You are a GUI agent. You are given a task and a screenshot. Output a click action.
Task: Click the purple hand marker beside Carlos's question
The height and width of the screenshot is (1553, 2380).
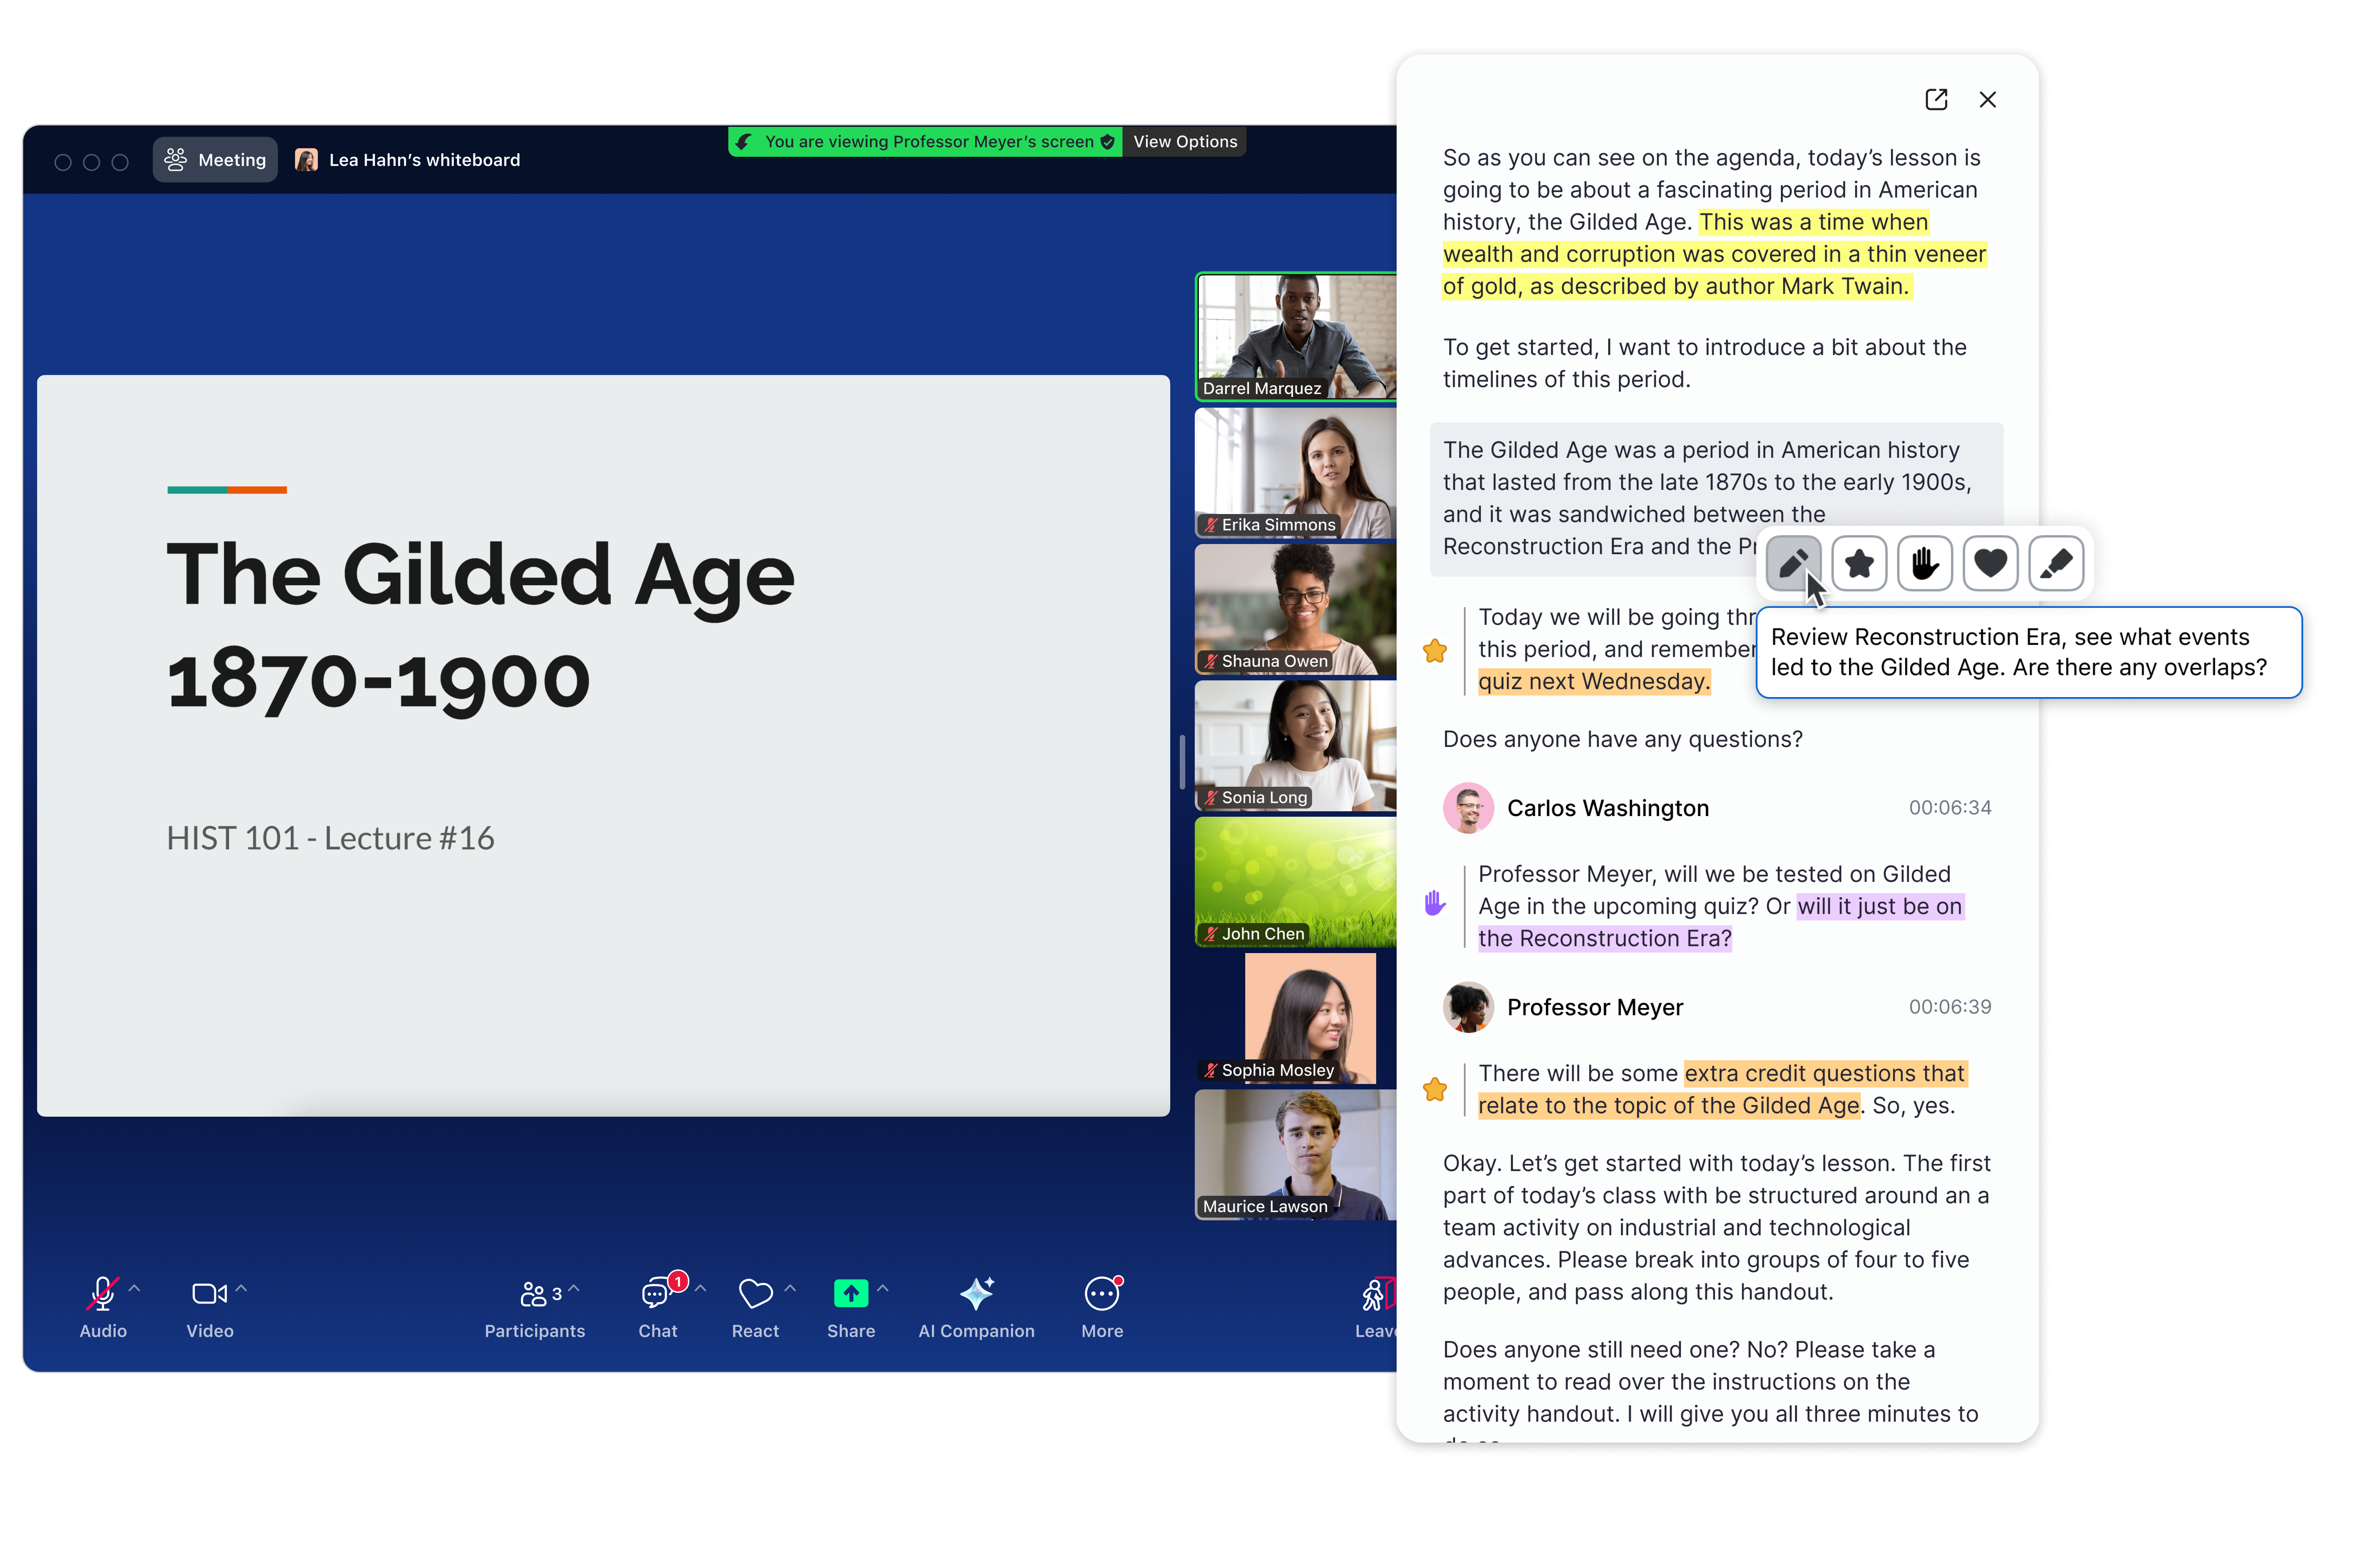pos(1435,903)
